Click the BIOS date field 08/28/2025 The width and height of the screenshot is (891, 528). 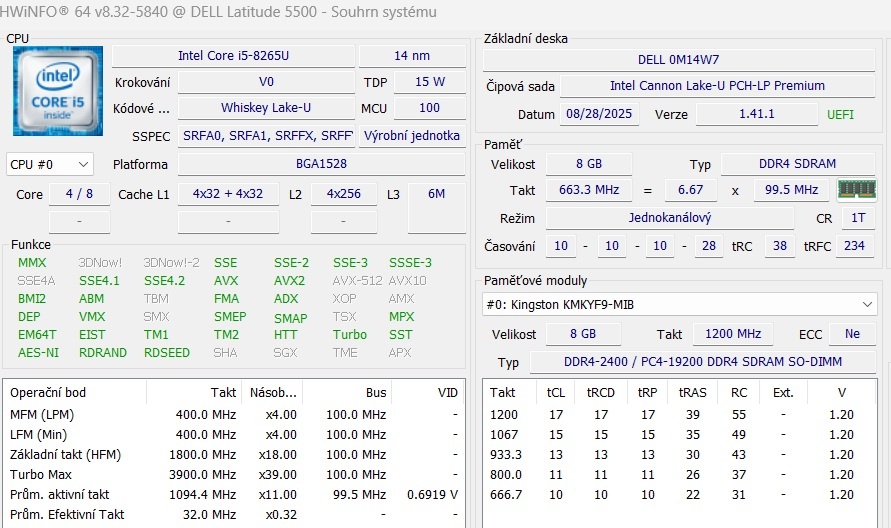600,114
